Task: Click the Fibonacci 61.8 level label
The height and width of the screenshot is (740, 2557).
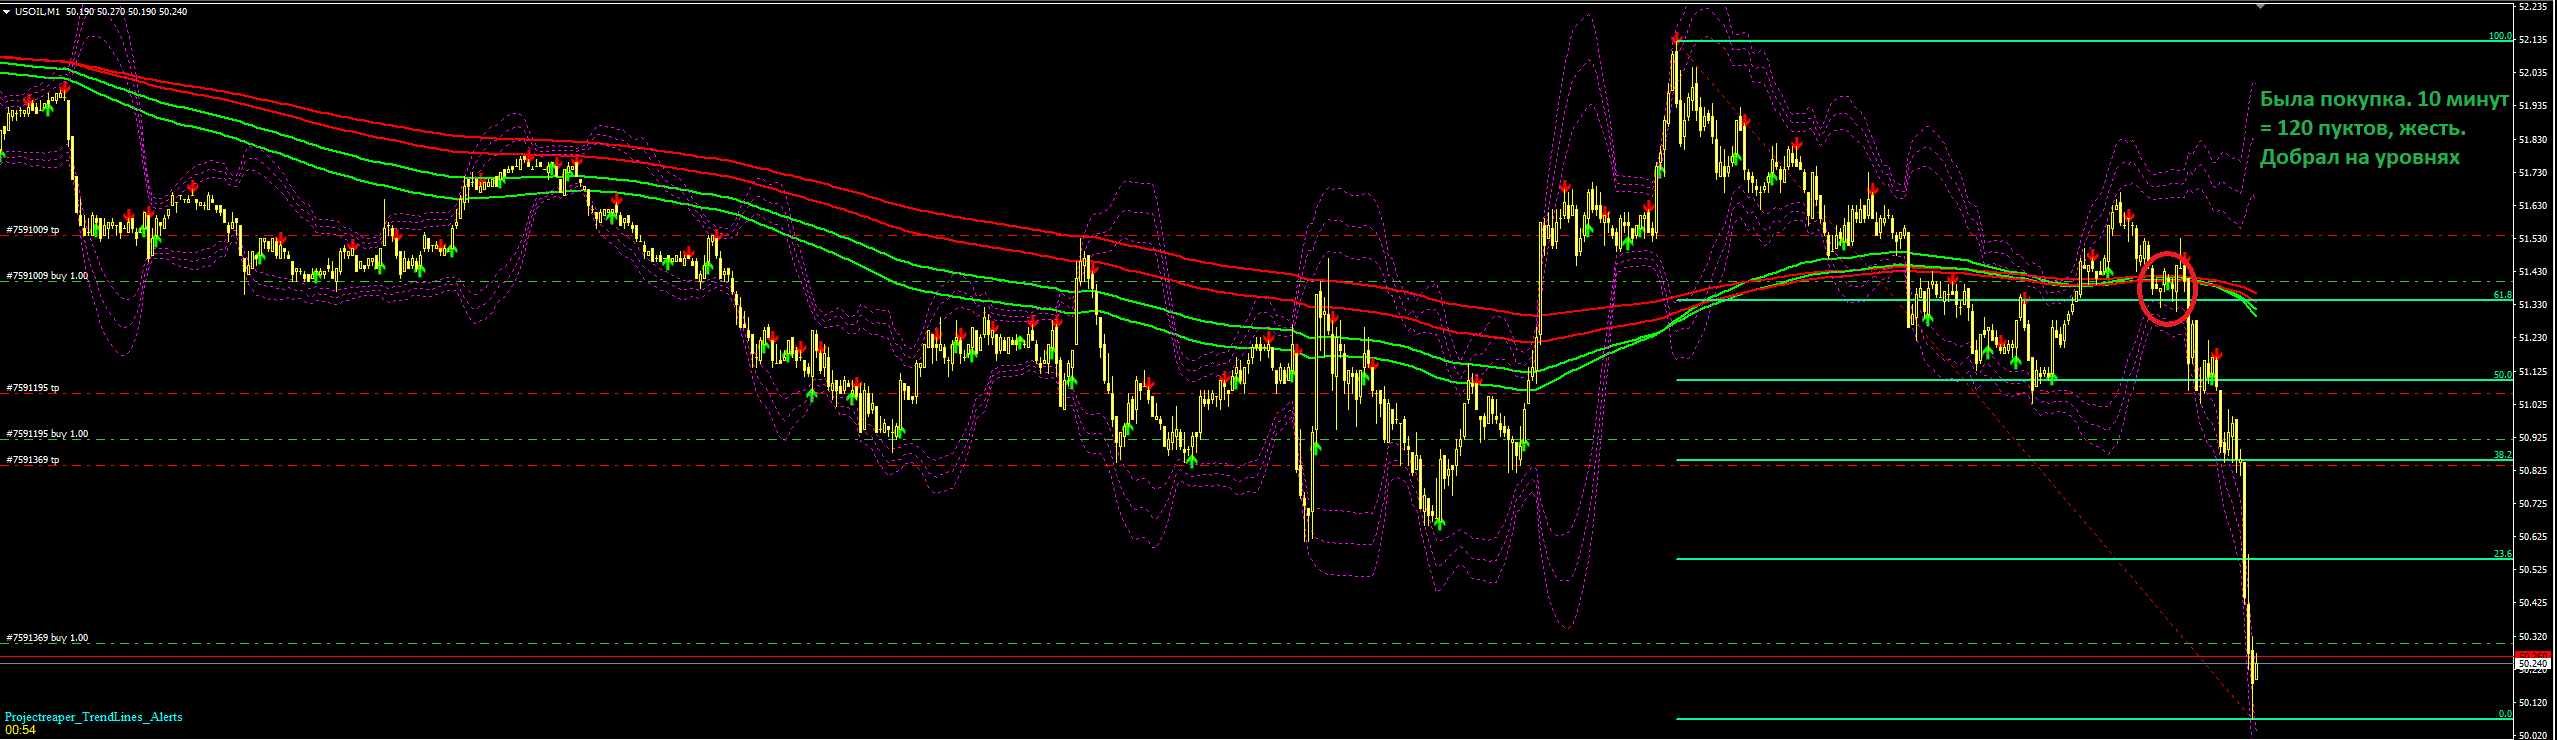Action: coord(2502,295)
